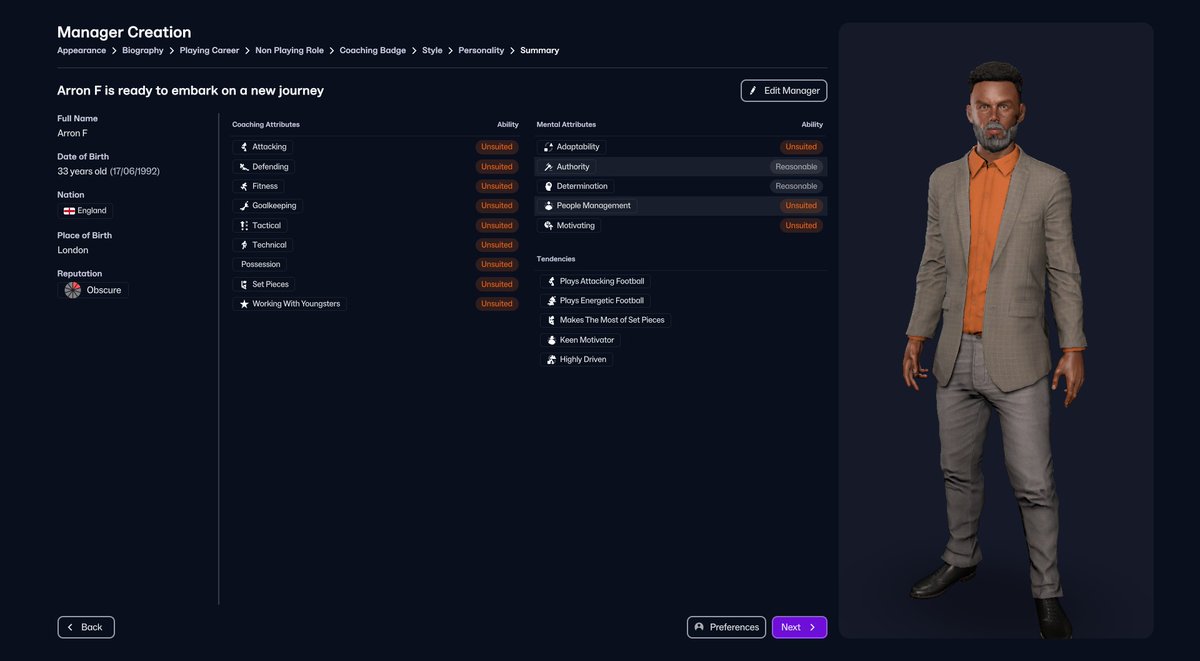The image size is (1200, 661).
Task: Click the Makes The Most of Set Pieces icon
Action: click(x=551, y=320)
